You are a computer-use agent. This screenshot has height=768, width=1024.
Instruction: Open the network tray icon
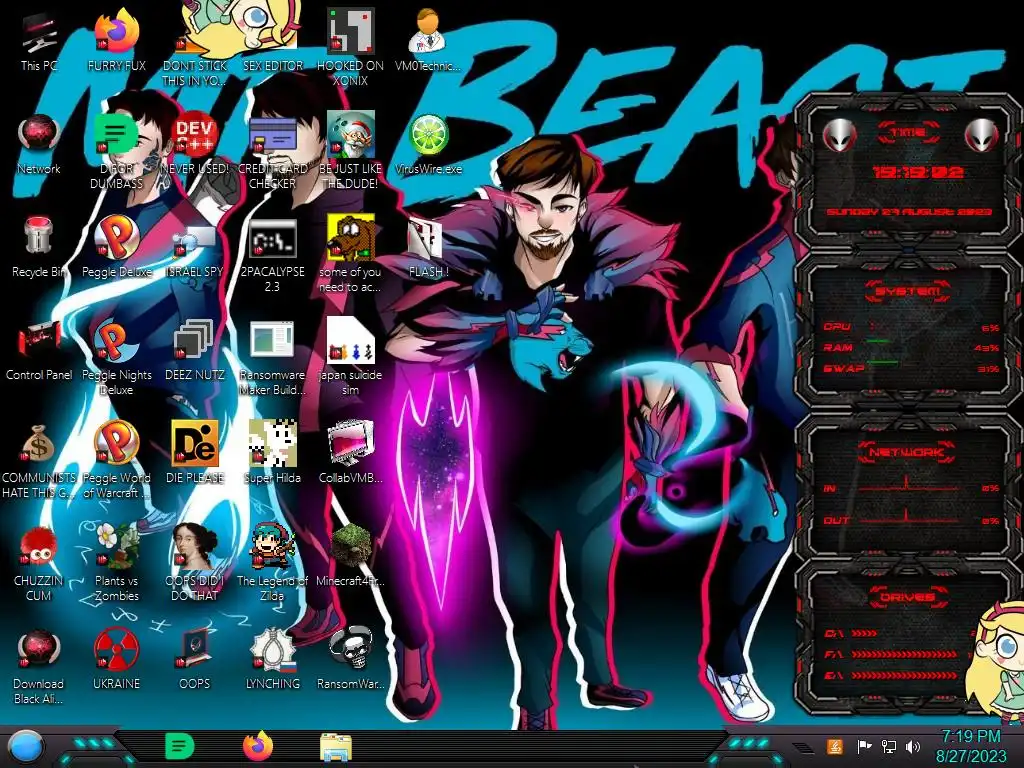click(888, 746)
